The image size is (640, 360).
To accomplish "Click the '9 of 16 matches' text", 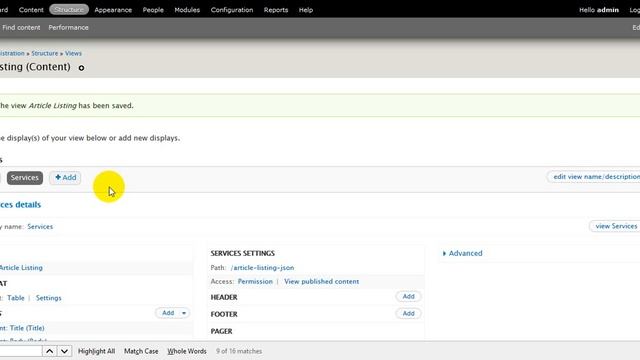I will (239, 351).
